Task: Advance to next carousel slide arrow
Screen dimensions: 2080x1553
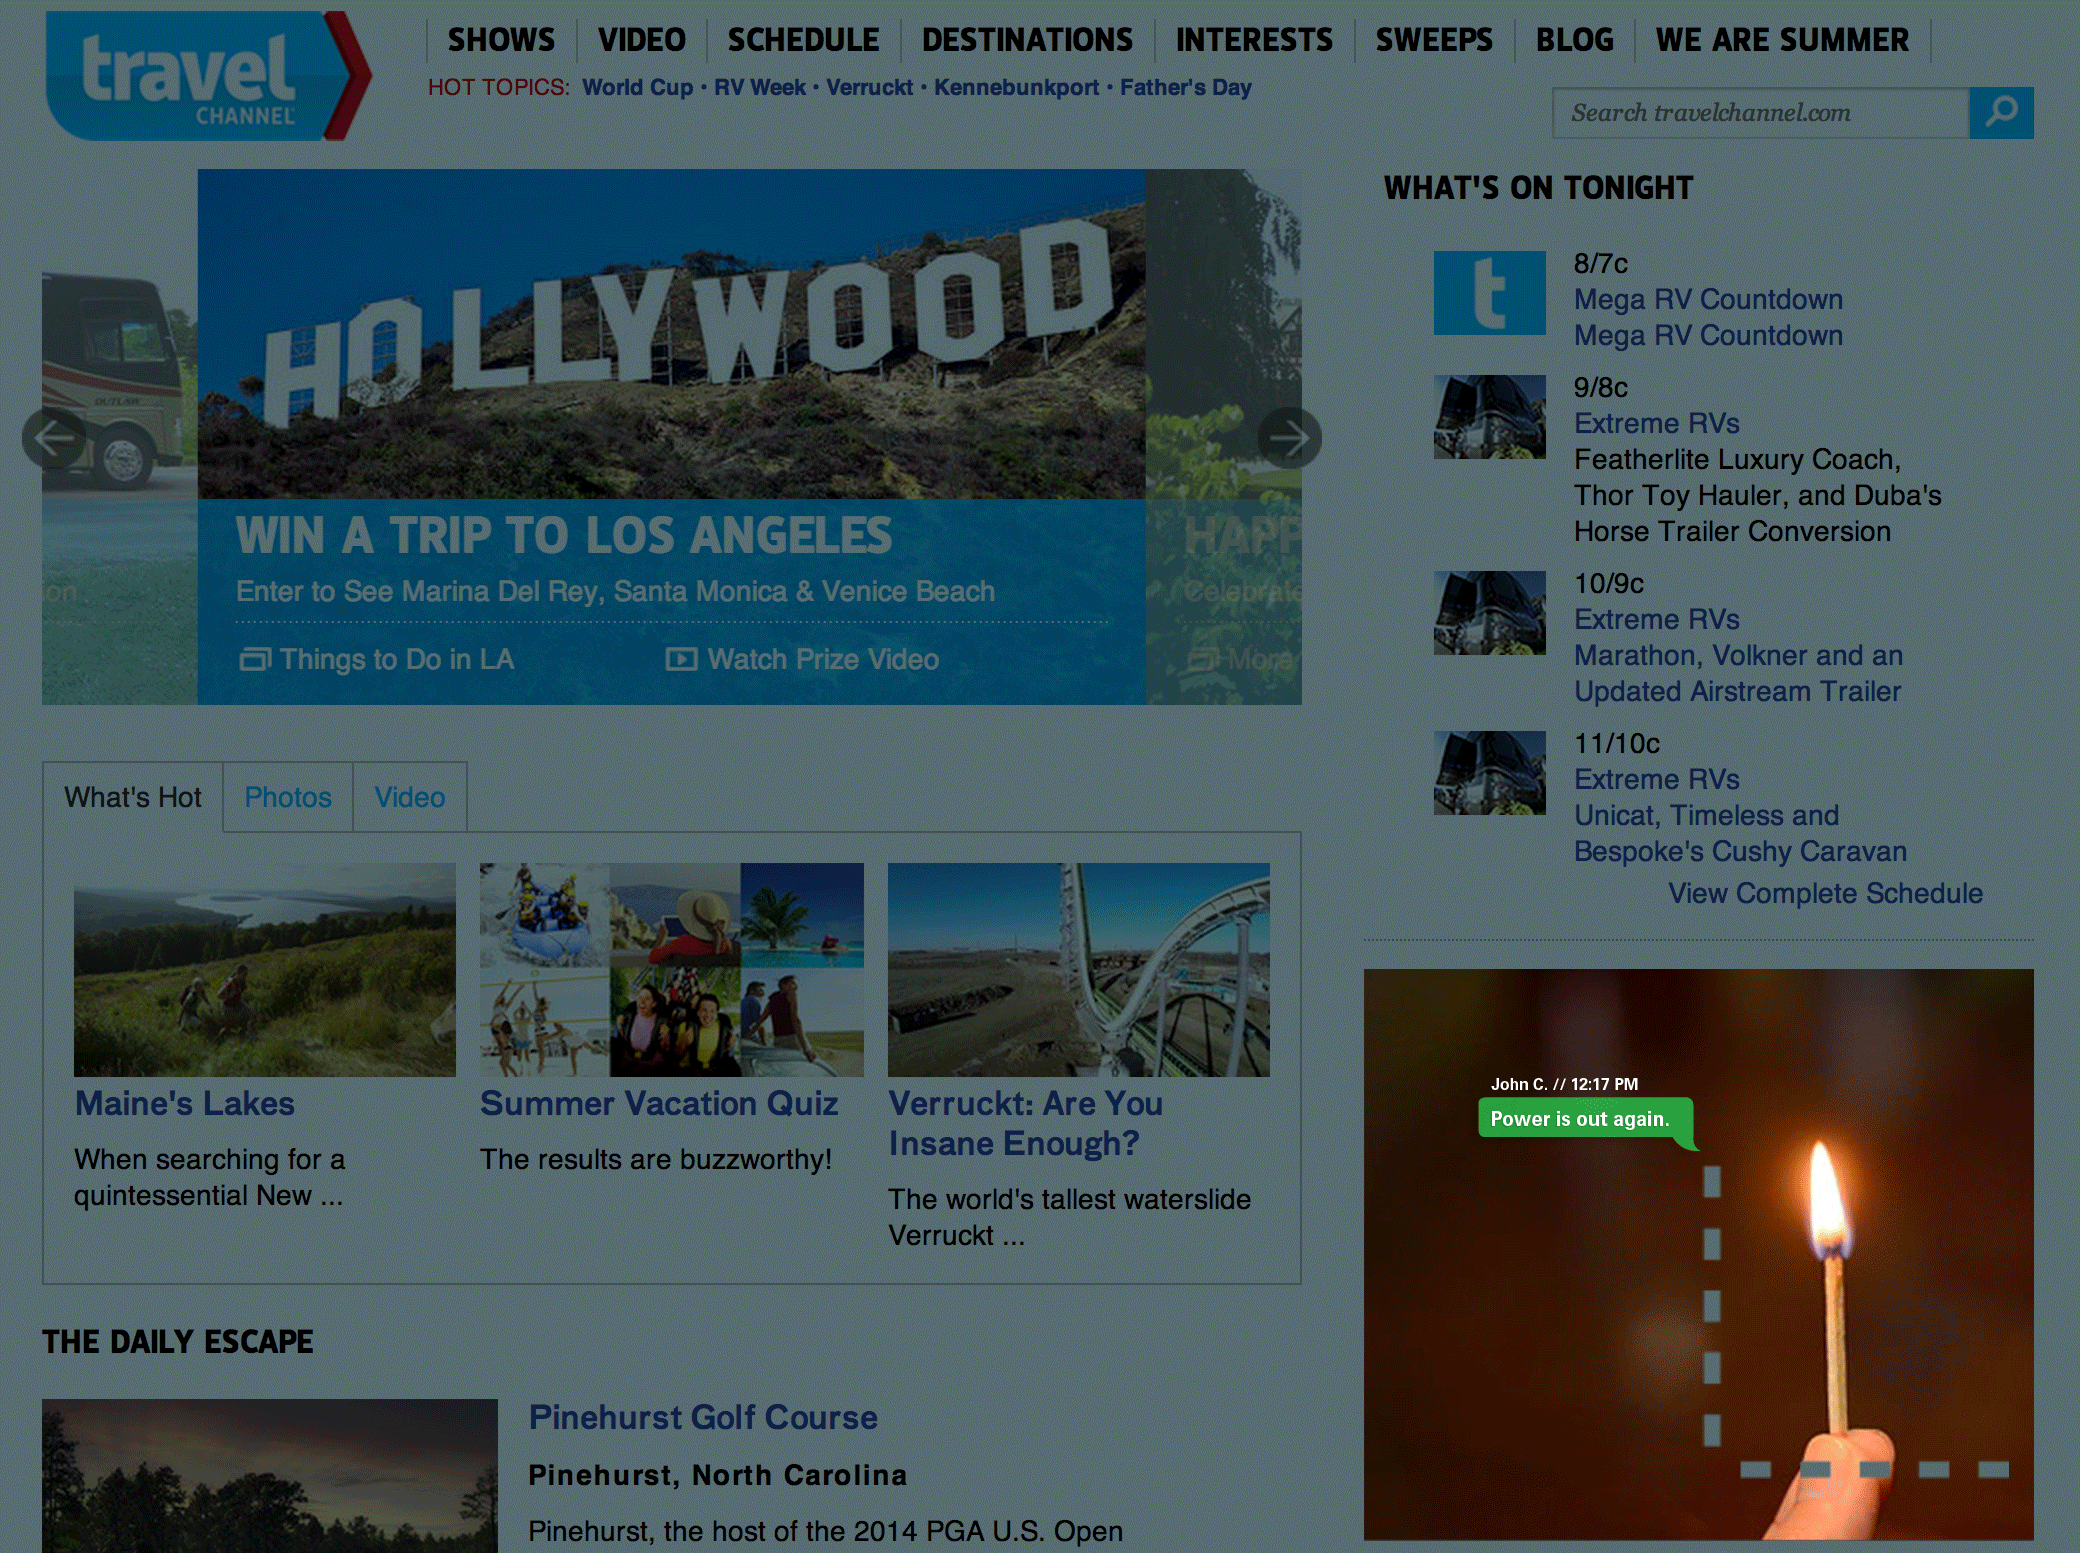Action: tap(1289, 437)
